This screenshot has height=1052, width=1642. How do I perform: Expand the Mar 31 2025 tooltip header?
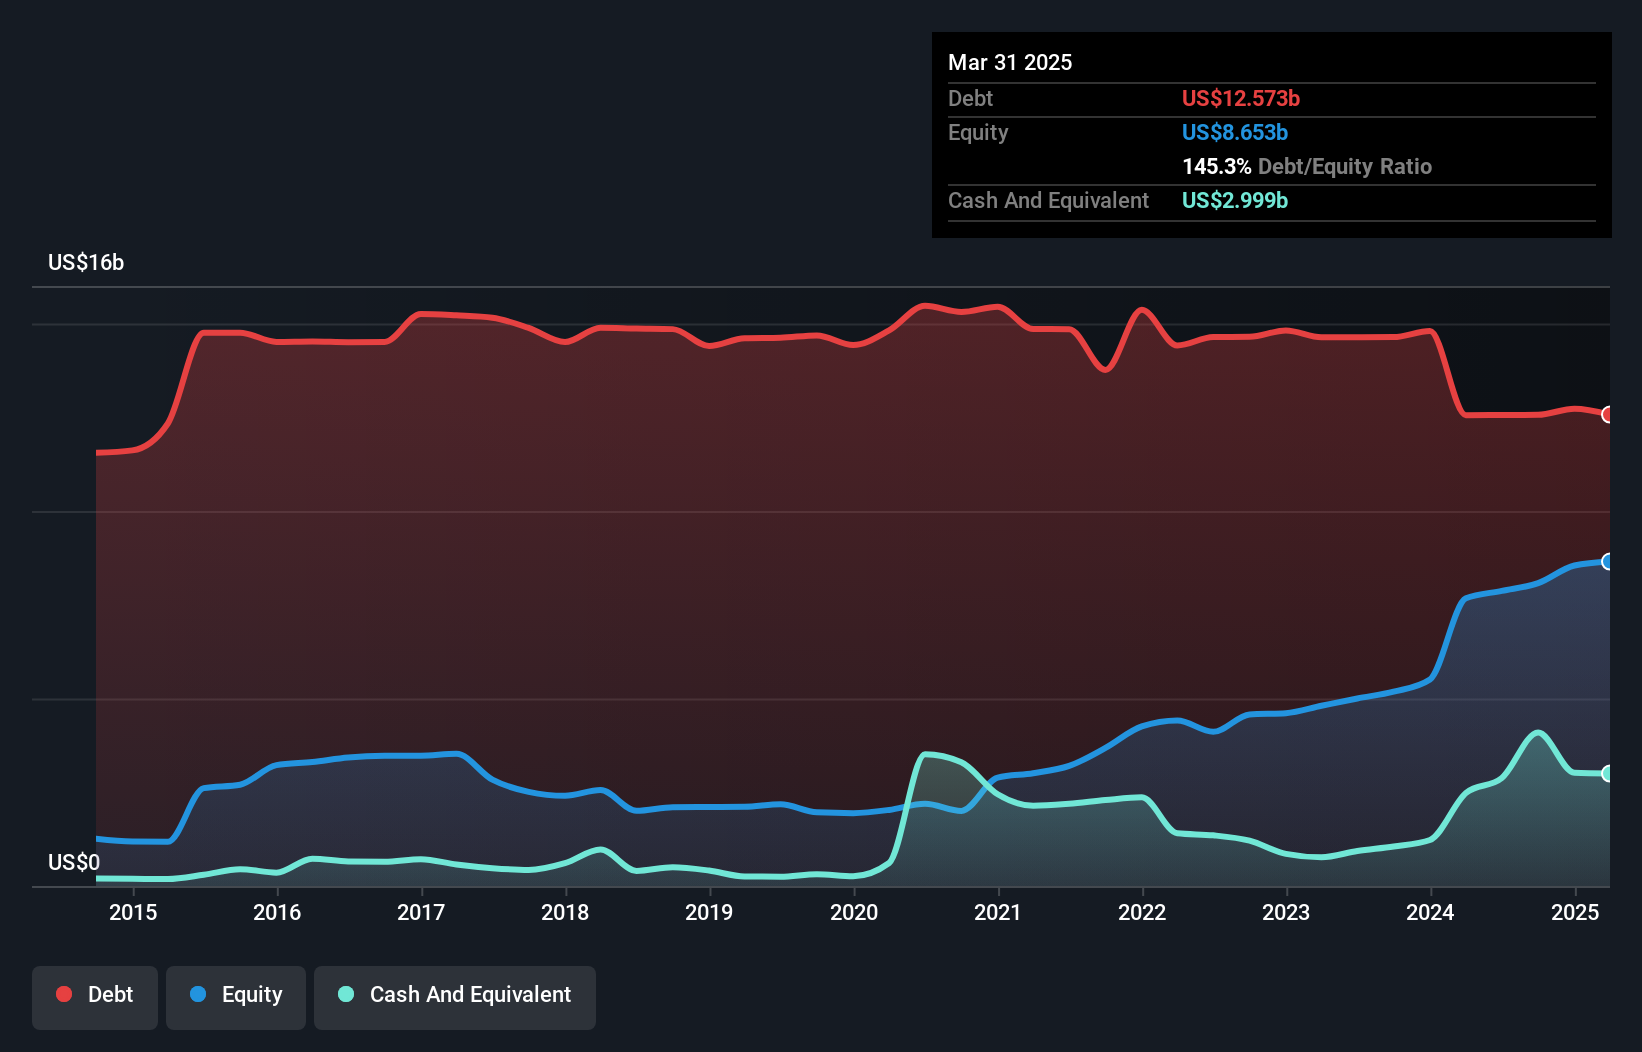point(1010,62)
